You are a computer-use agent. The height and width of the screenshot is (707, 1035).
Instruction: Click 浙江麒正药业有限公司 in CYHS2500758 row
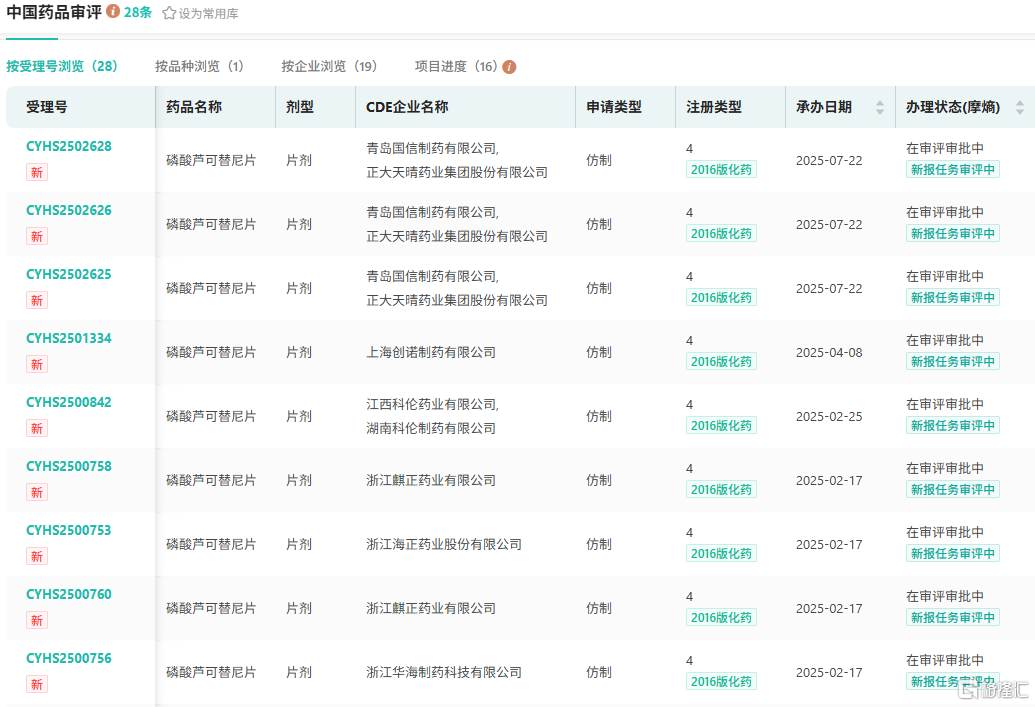pyautogui.click(x=431, y=481)
